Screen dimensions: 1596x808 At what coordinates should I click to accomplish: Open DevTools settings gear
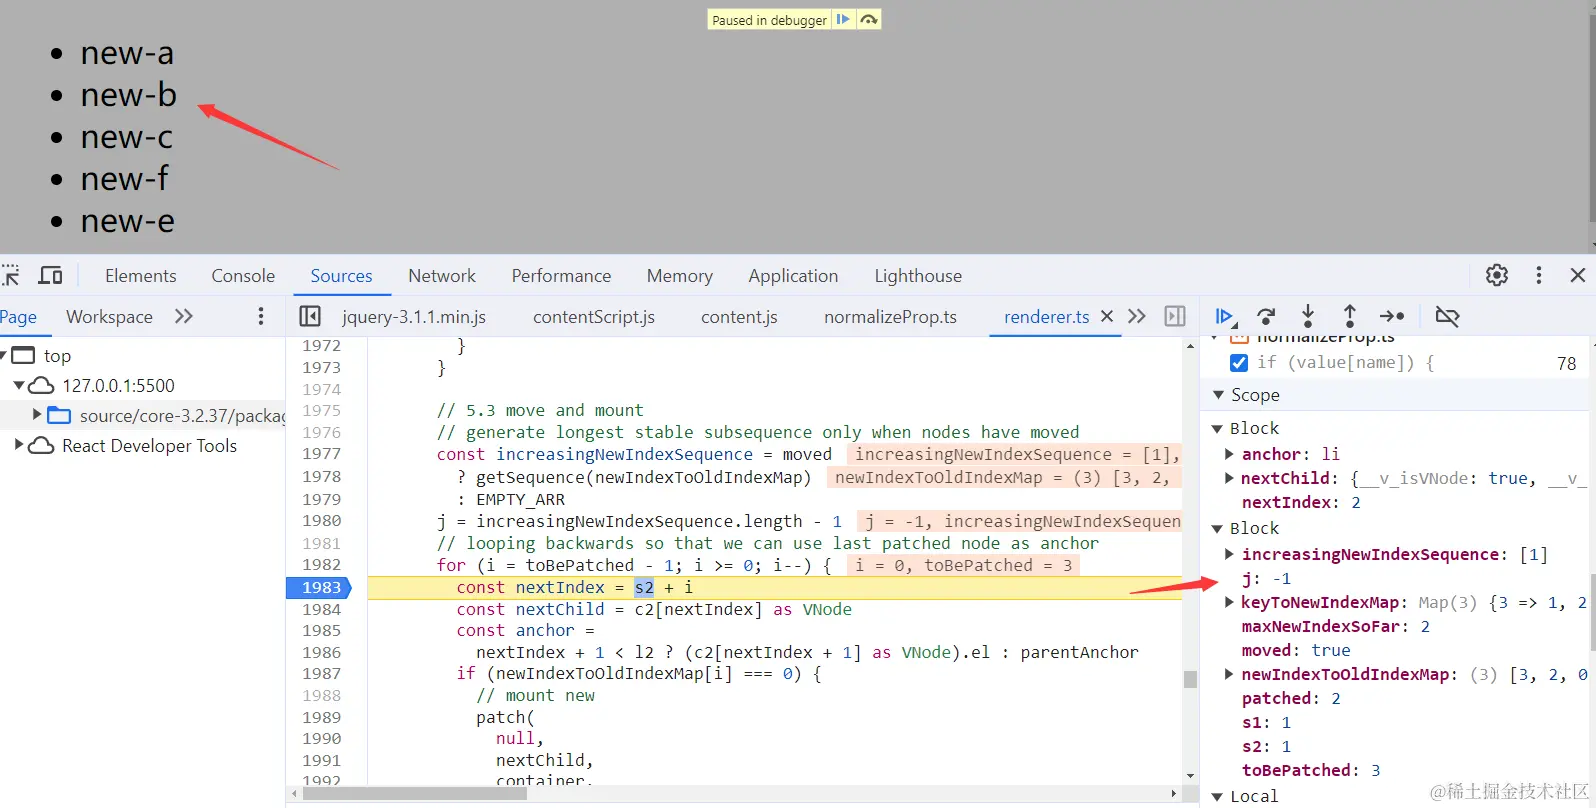pos(1497,275)
